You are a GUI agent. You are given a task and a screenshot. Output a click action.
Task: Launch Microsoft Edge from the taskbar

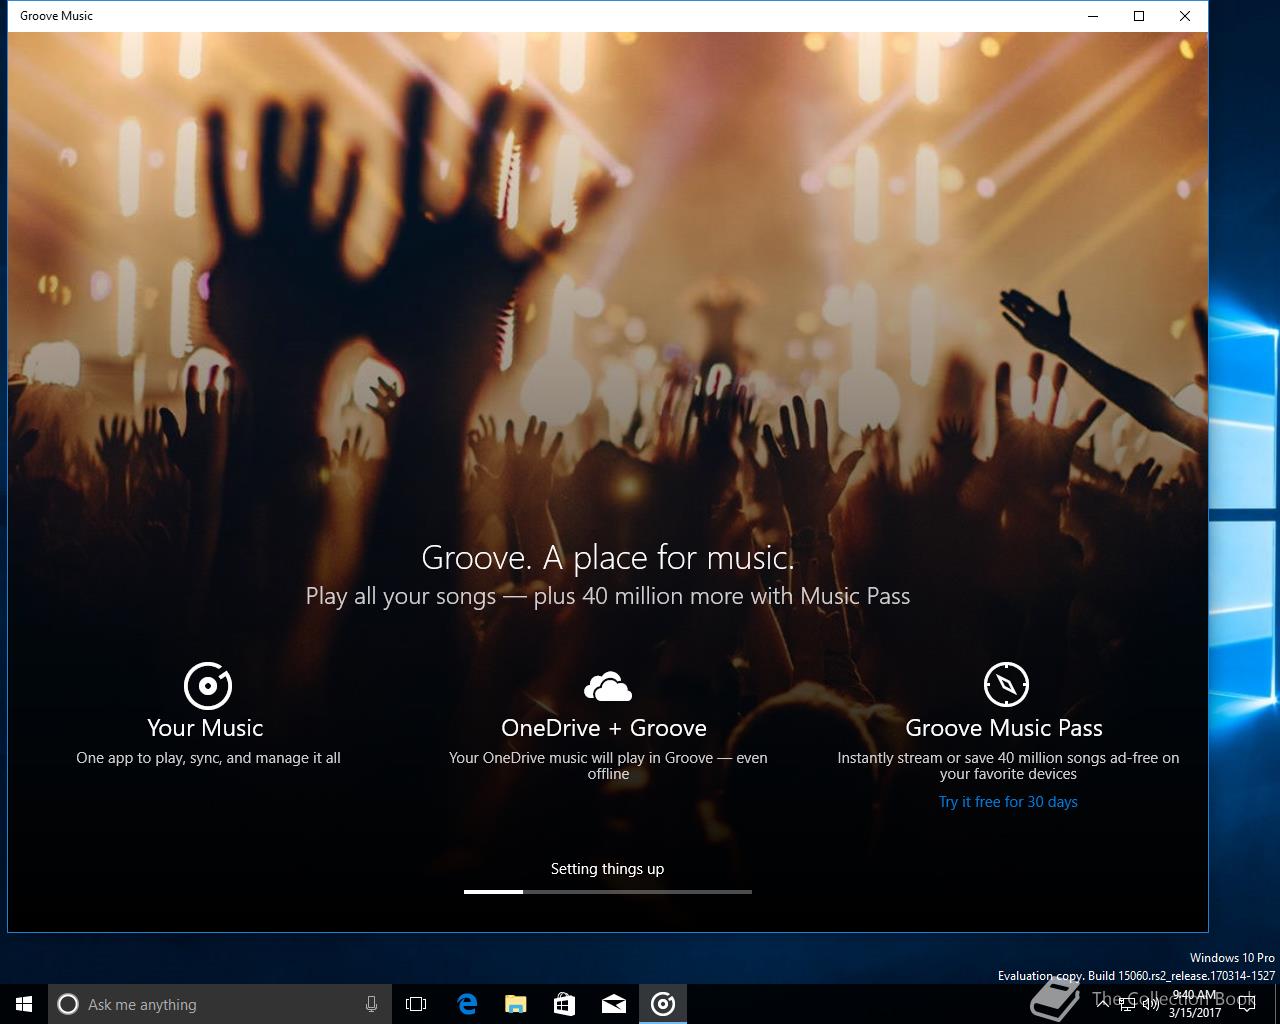point(466,1004)
